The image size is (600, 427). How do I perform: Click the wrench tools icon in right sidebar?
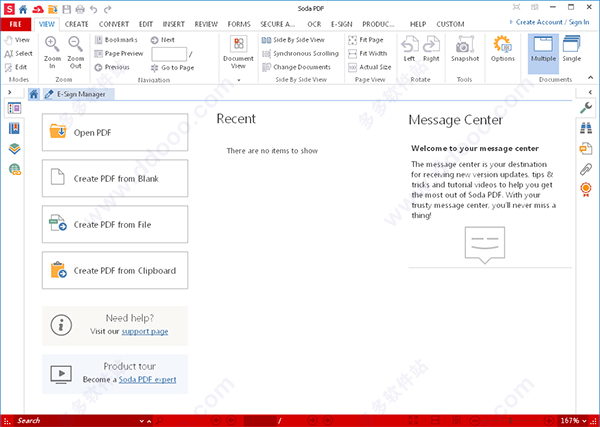pyautogui.click(x=586, y=108)
